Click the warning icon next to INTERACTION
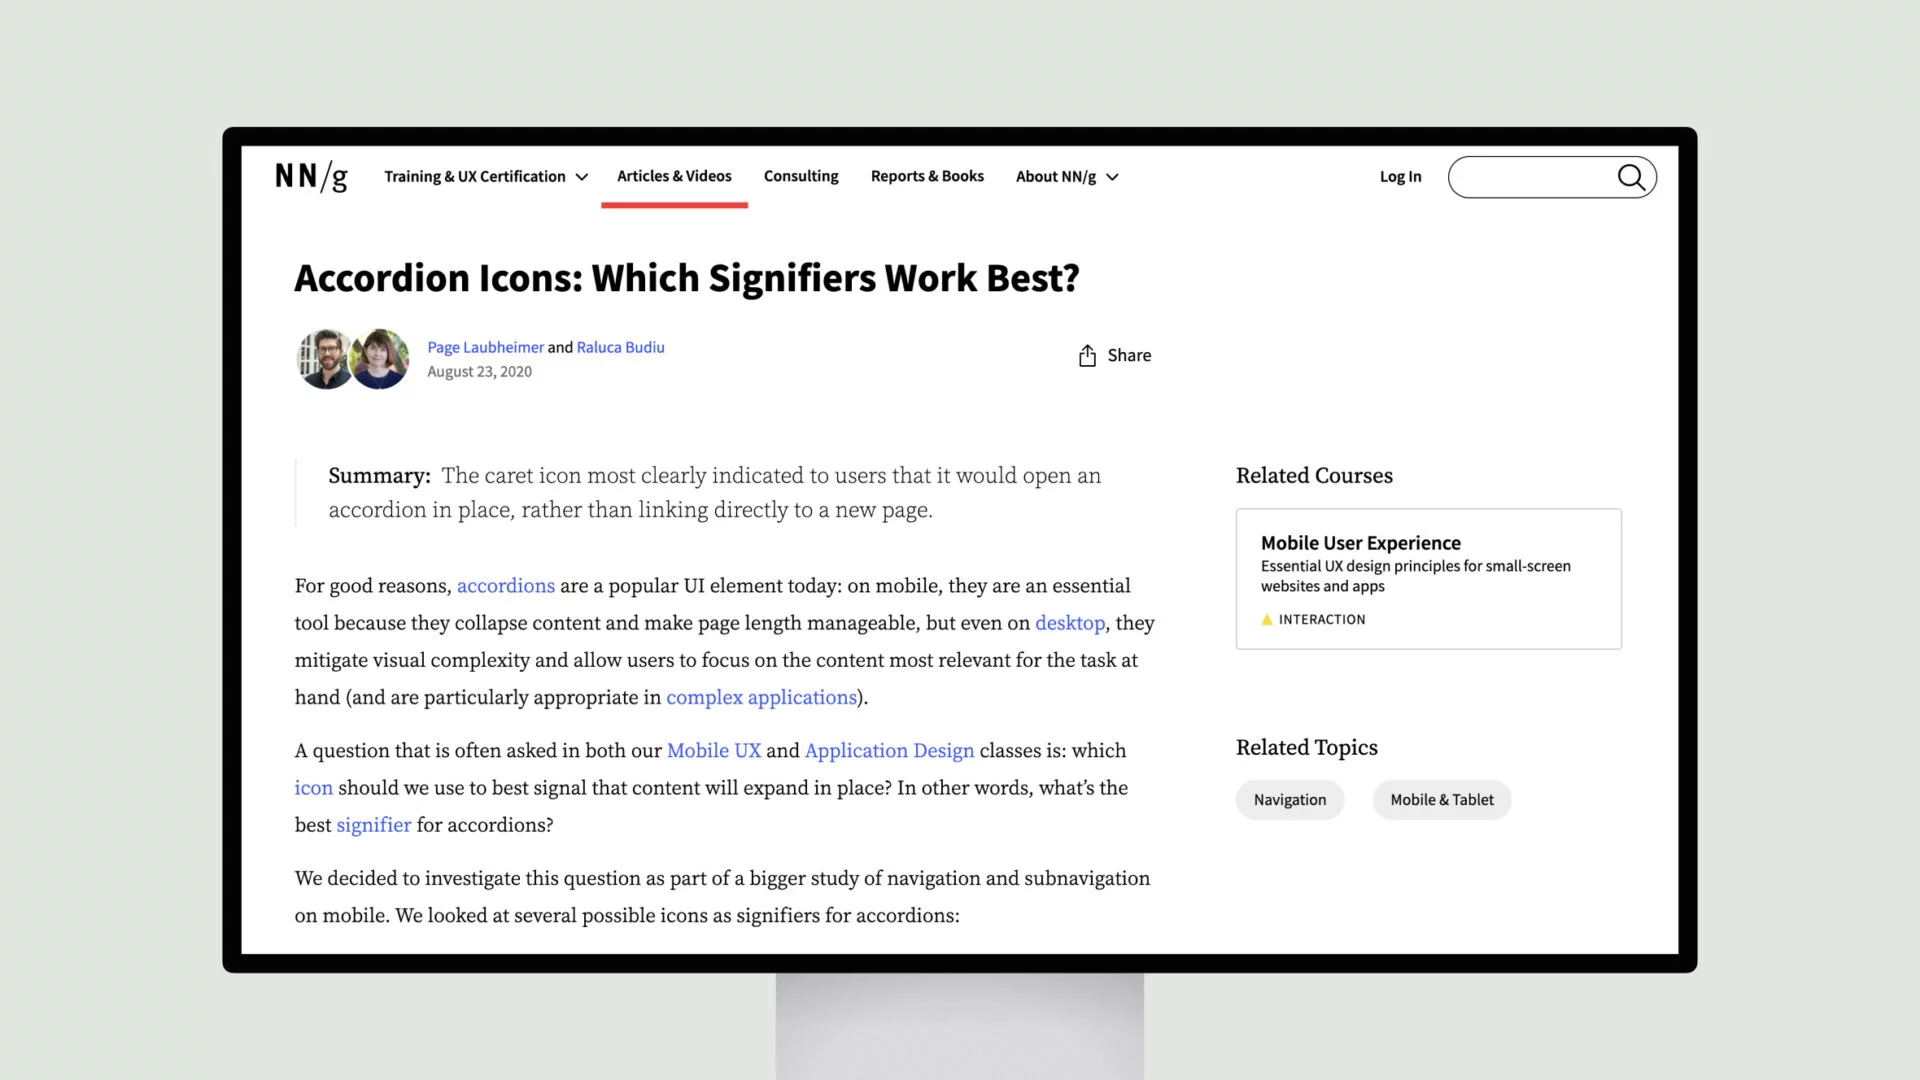The image size is (1920, 1080). click(x=1266, y=618)
